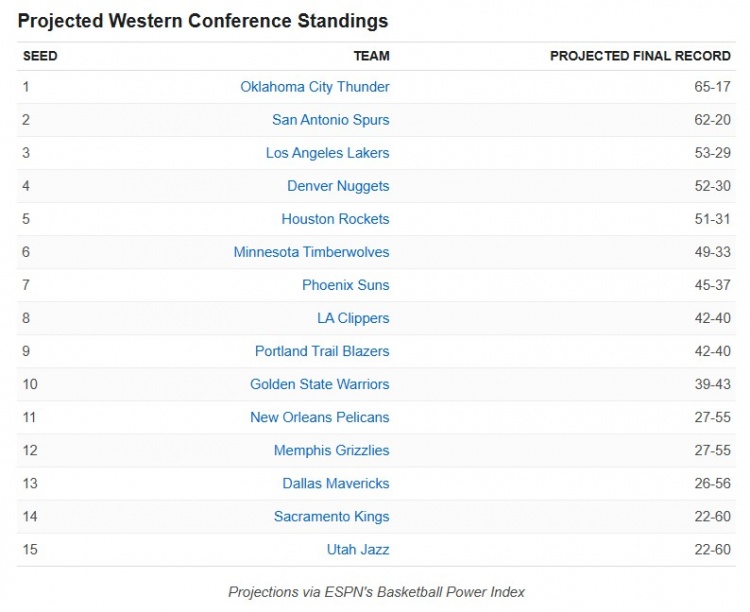Visit the Portland Trail Blazers link

point(322,351)
